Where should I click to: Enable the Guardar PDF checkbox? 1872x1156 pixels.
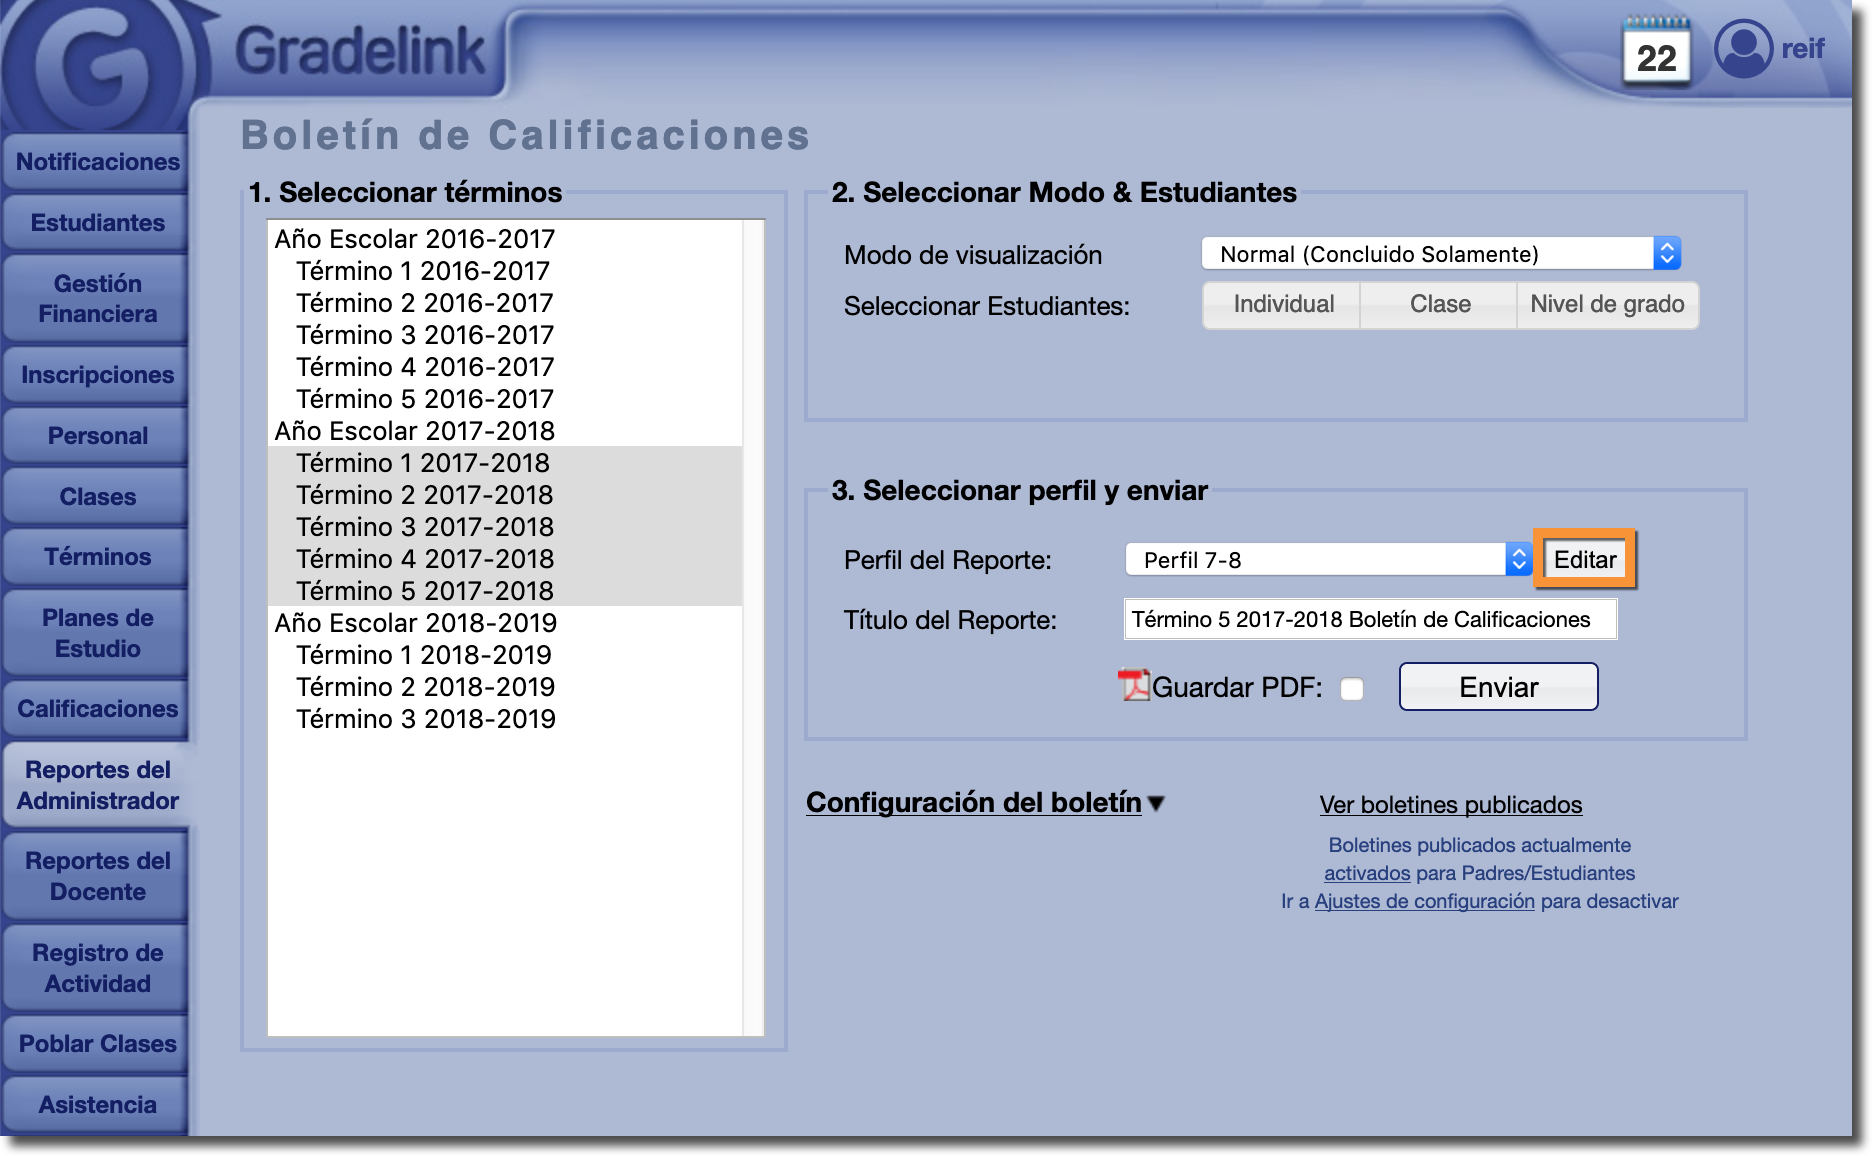tap(1352, 689)
